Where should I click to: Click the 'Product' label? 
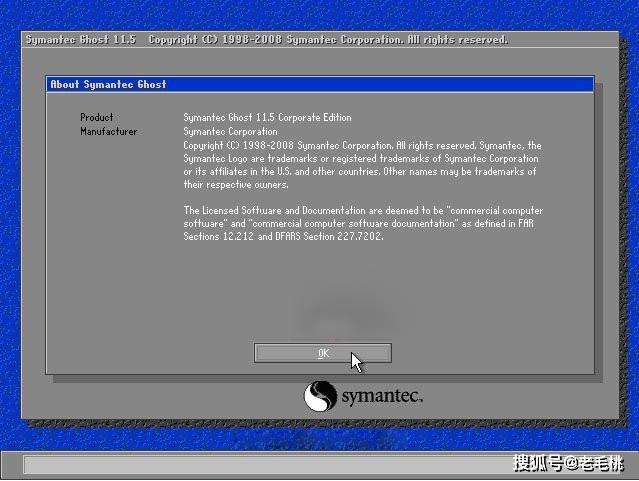(x=97, y=117)
